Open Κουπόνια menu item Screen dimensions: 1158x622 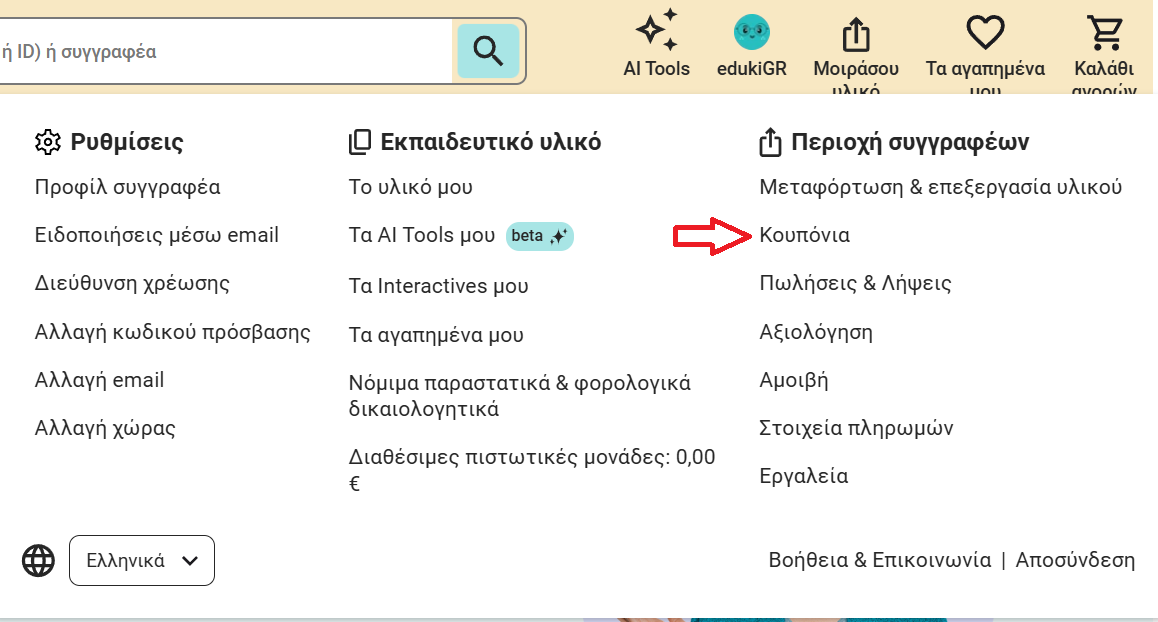click(x=804, y=235)
